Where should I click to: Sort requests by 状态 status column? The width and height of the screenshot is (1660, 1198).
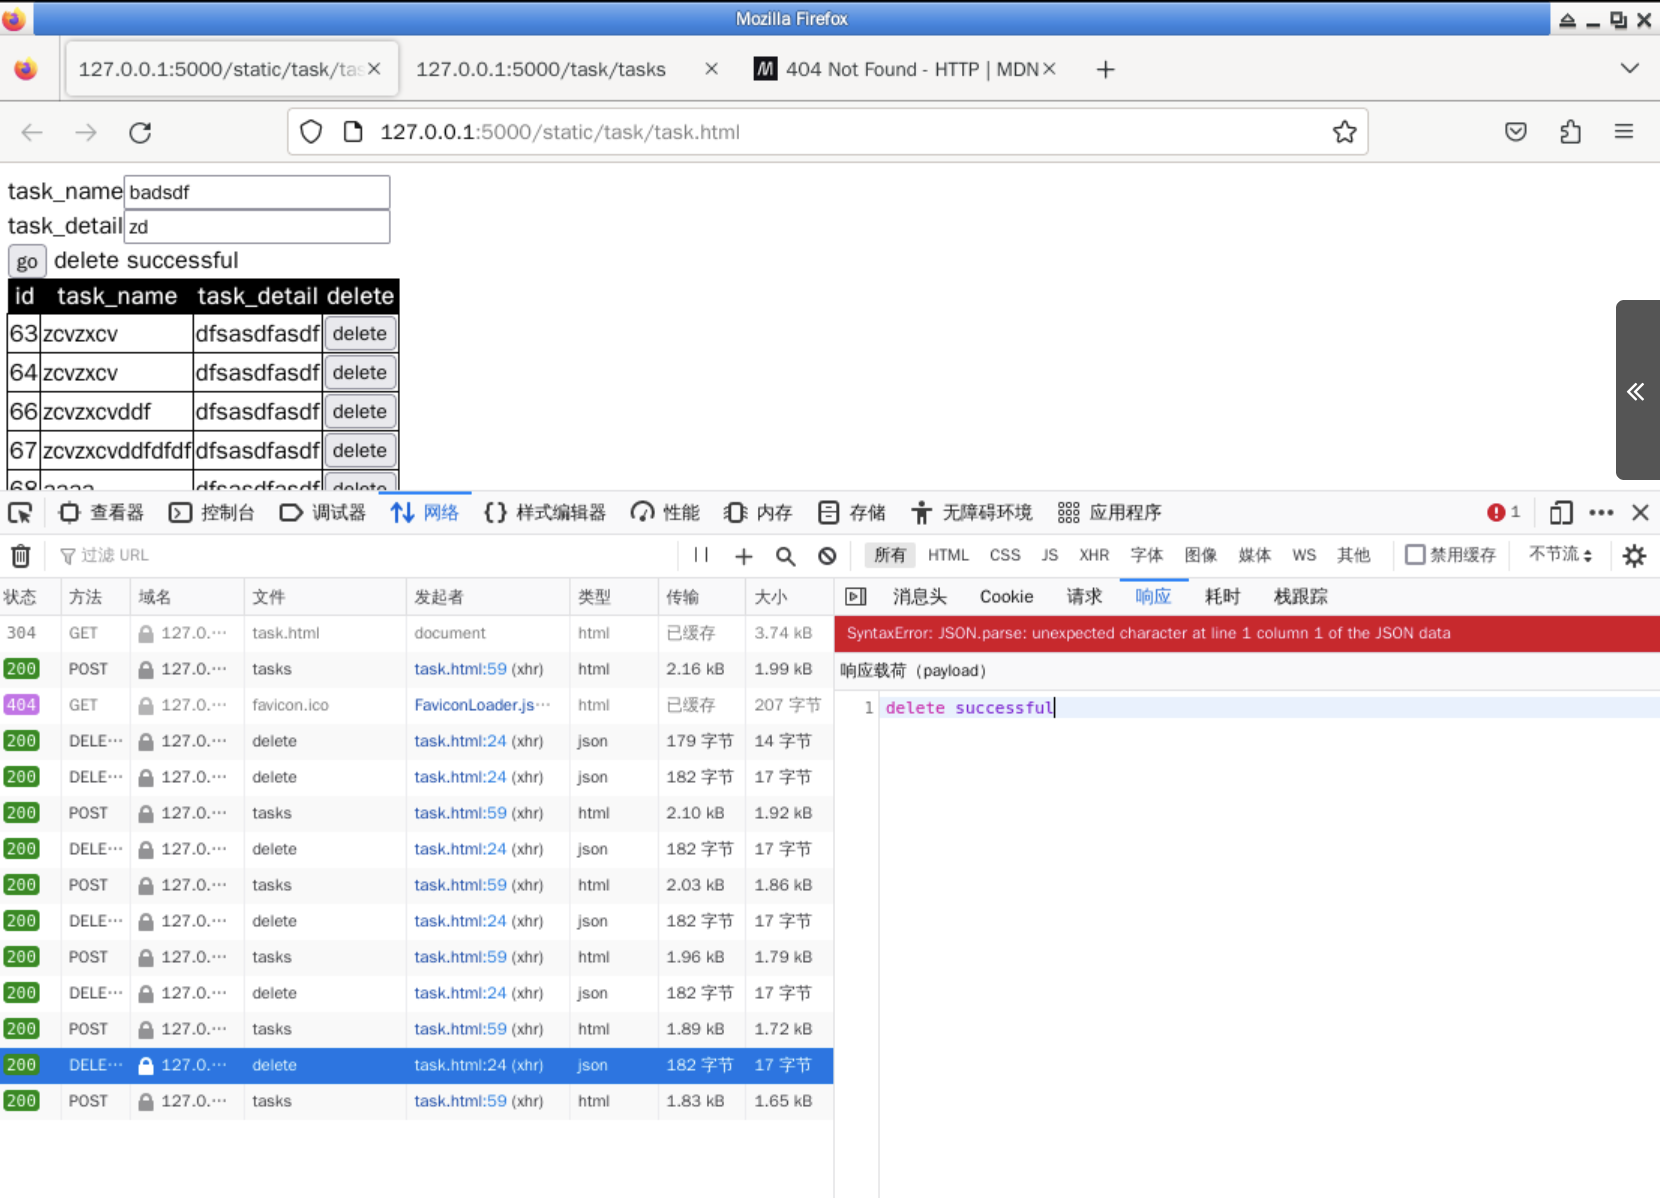tap(30, 597)
